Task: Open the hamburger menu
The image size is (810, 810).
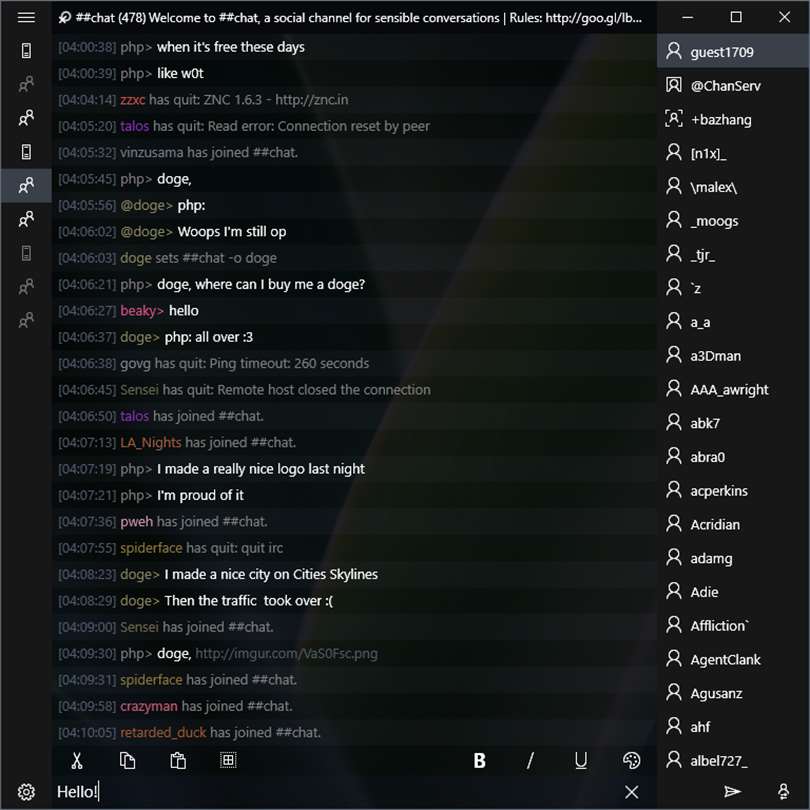Action: click(26, 18)
